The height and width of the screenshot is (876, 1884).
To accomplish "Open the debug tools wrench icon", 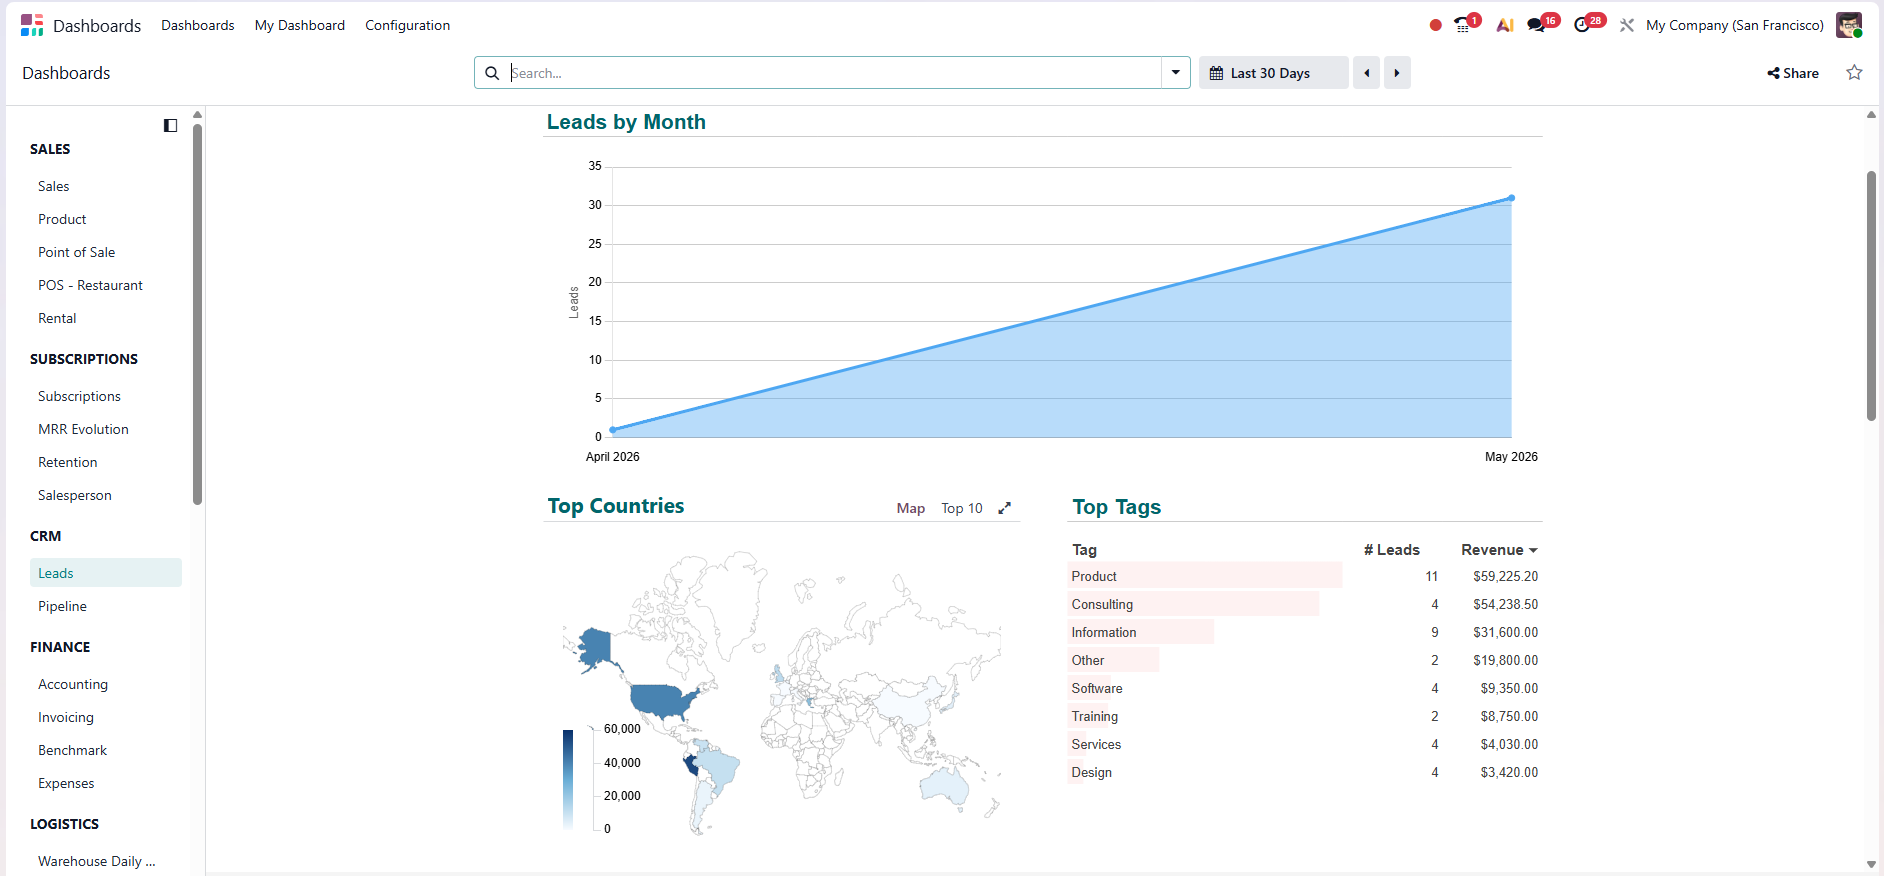I will point(1627,25).
